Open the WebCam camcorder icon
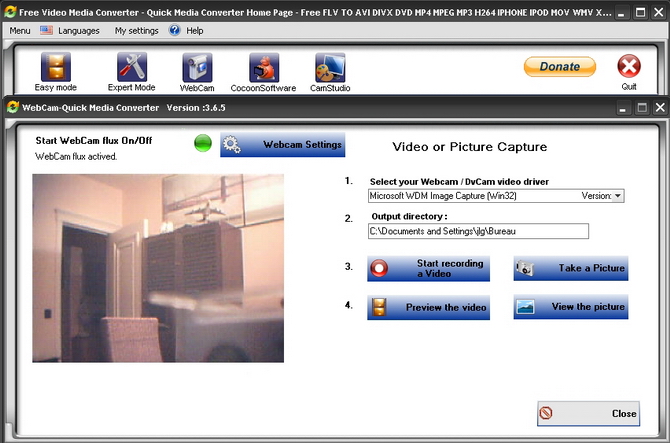The width and height of the screenshot is (670, 443). 197,67
